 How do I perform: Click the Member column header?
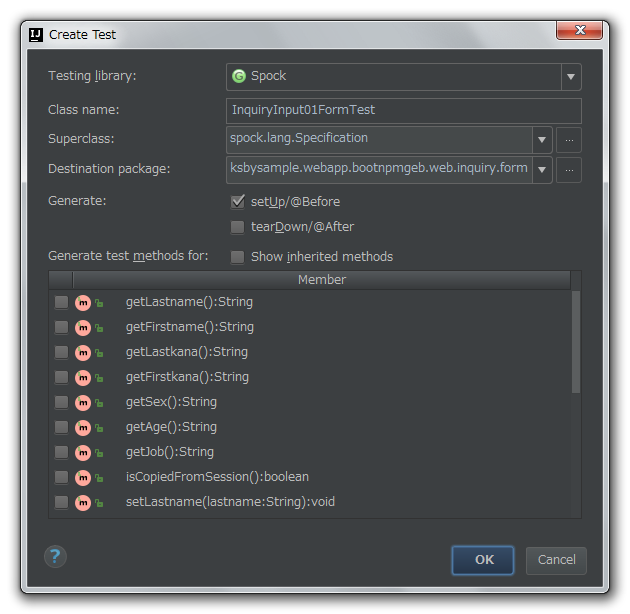click(x=321, y=280)
